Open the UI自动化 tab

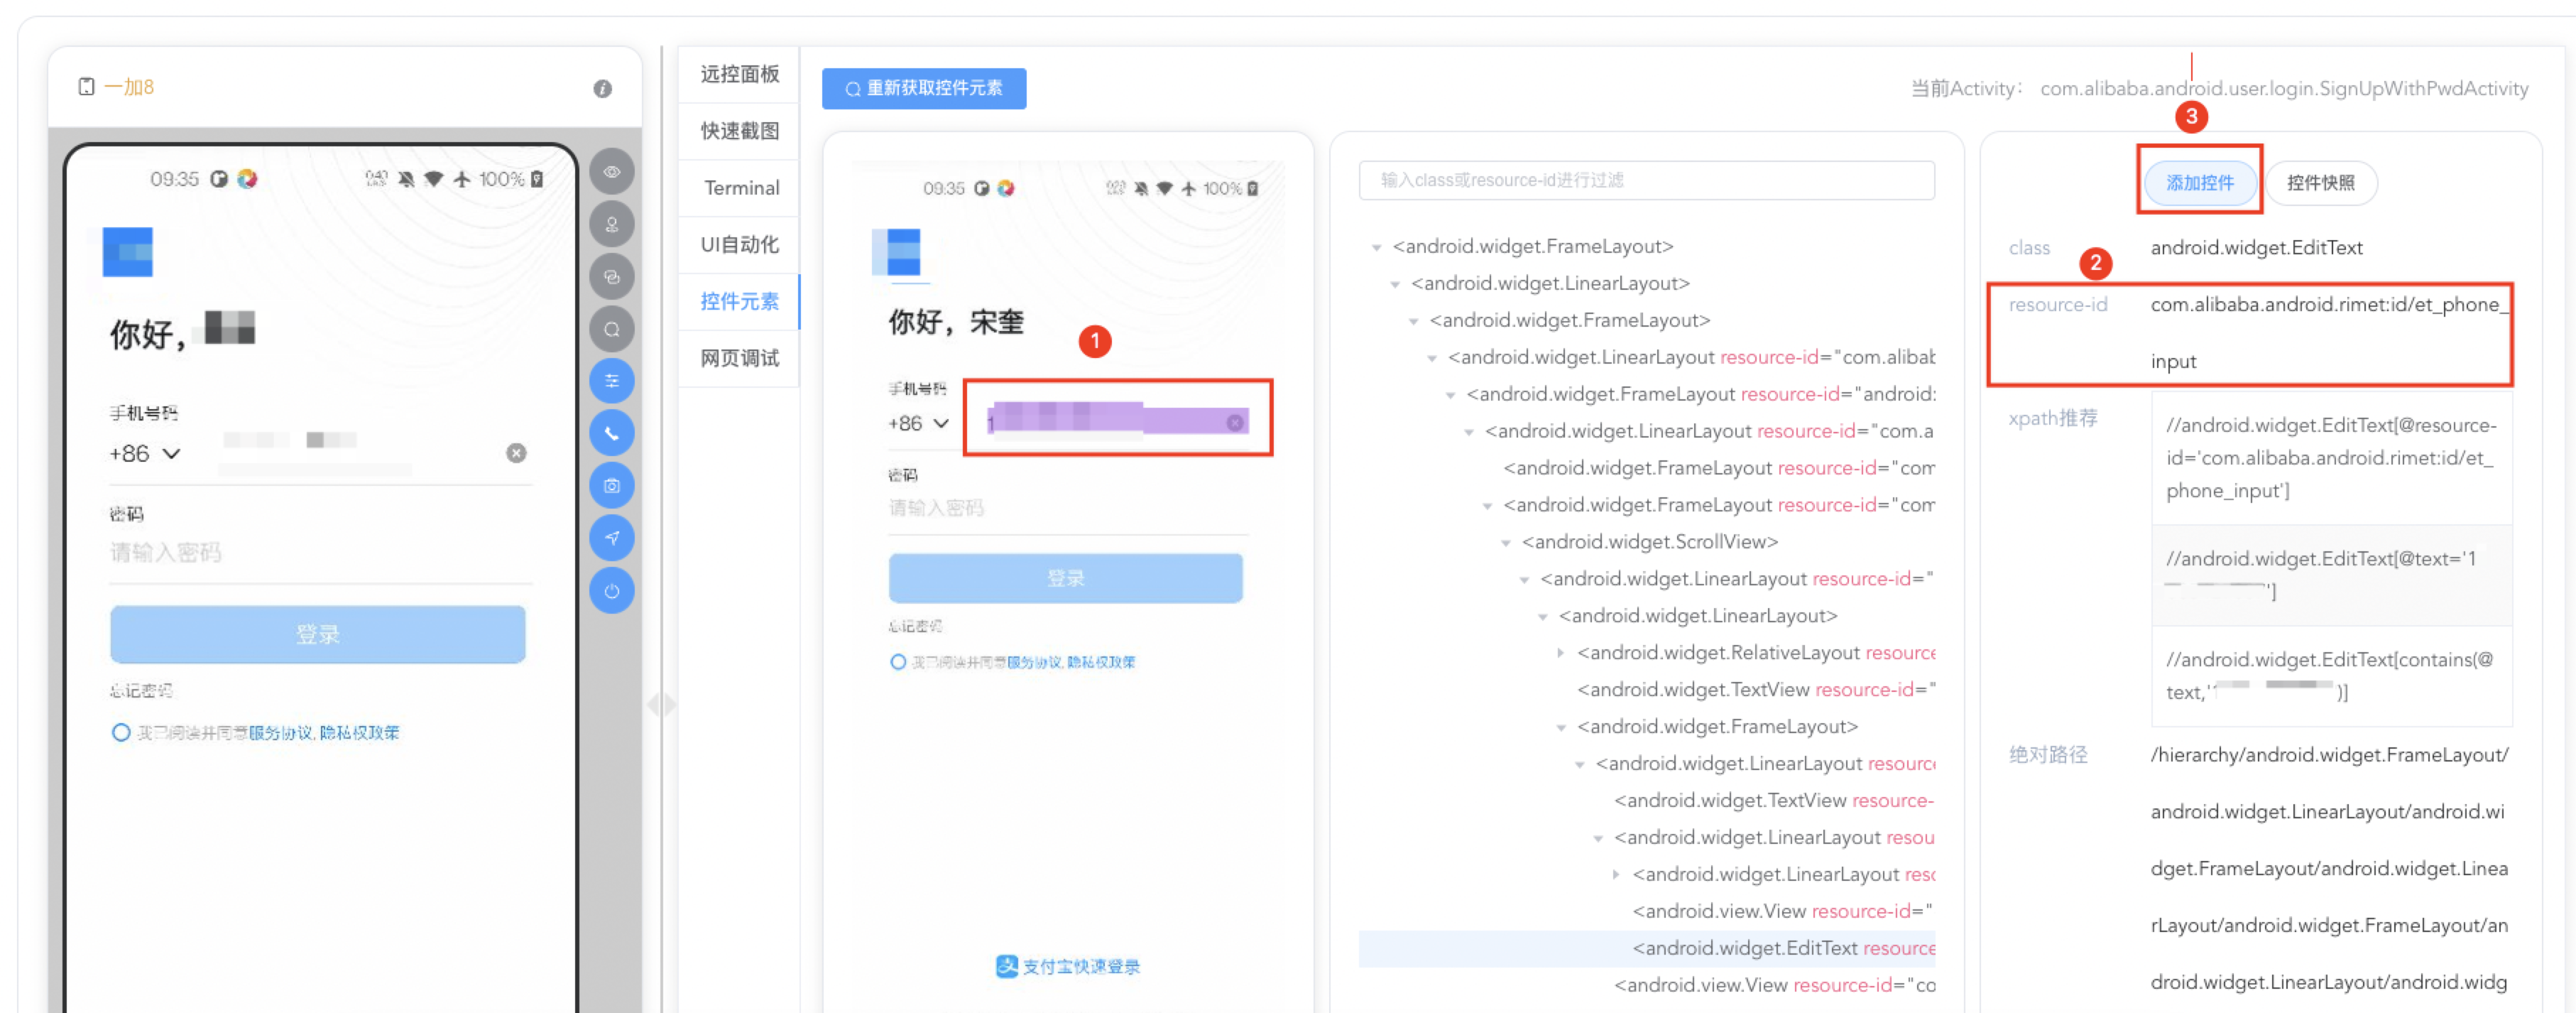pyautogui.click(x=739, y=245)
